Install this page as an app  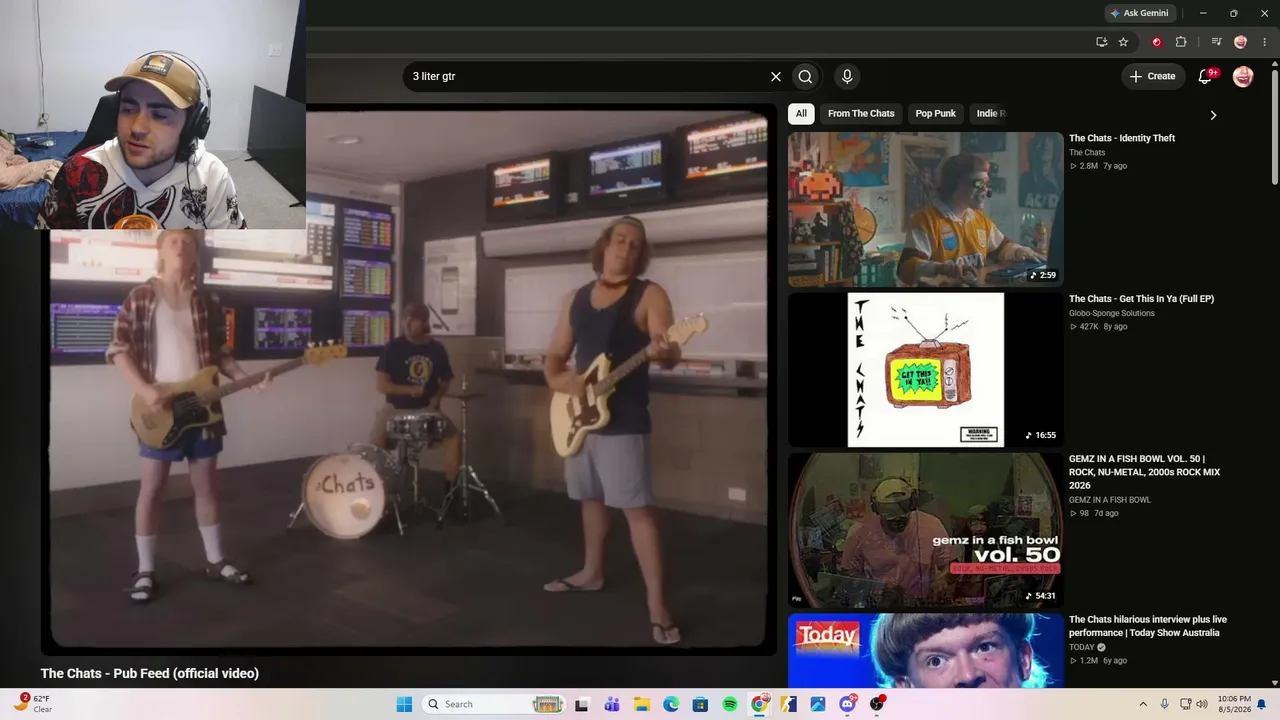(x=1101, y=42)
